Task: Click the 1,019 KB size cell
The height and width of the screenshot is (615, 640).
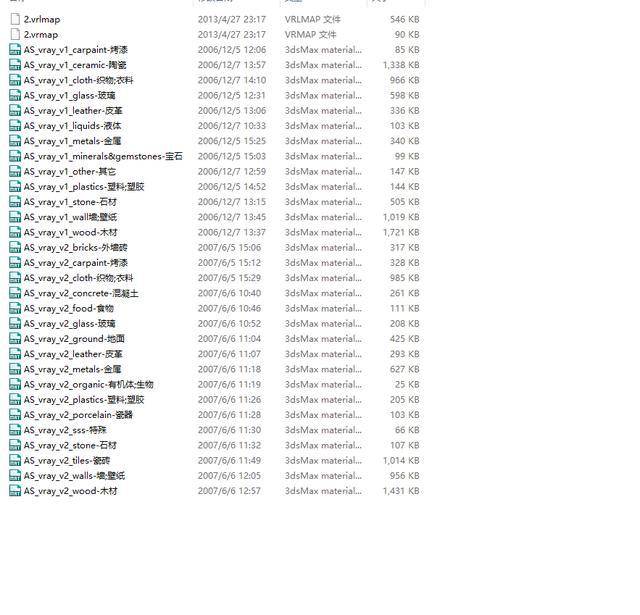Action: (401, 217)
